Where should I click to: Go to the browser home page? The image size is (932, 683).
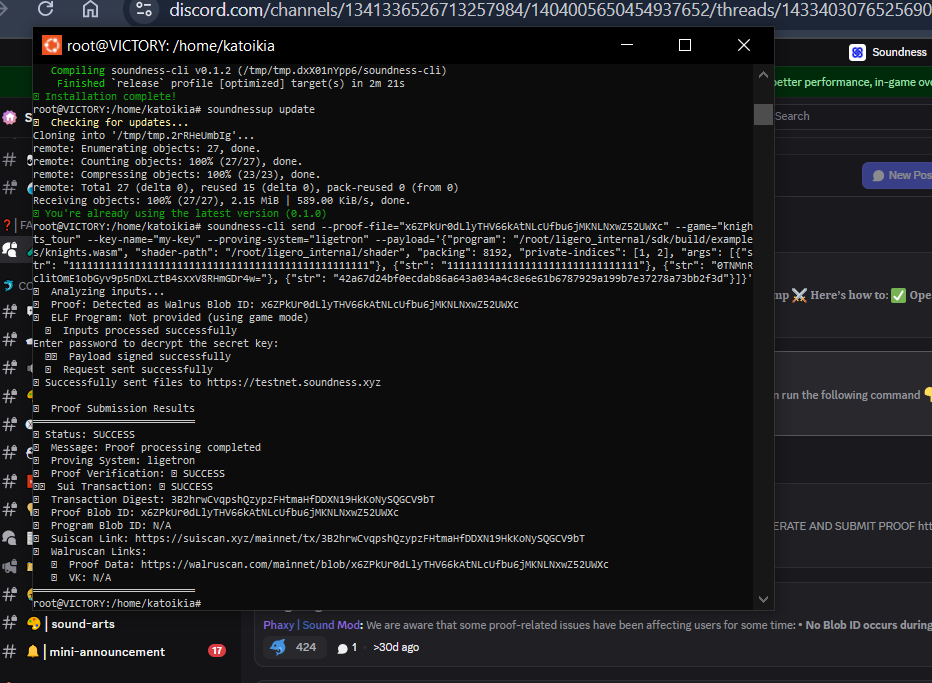click(x=90, y=9)
